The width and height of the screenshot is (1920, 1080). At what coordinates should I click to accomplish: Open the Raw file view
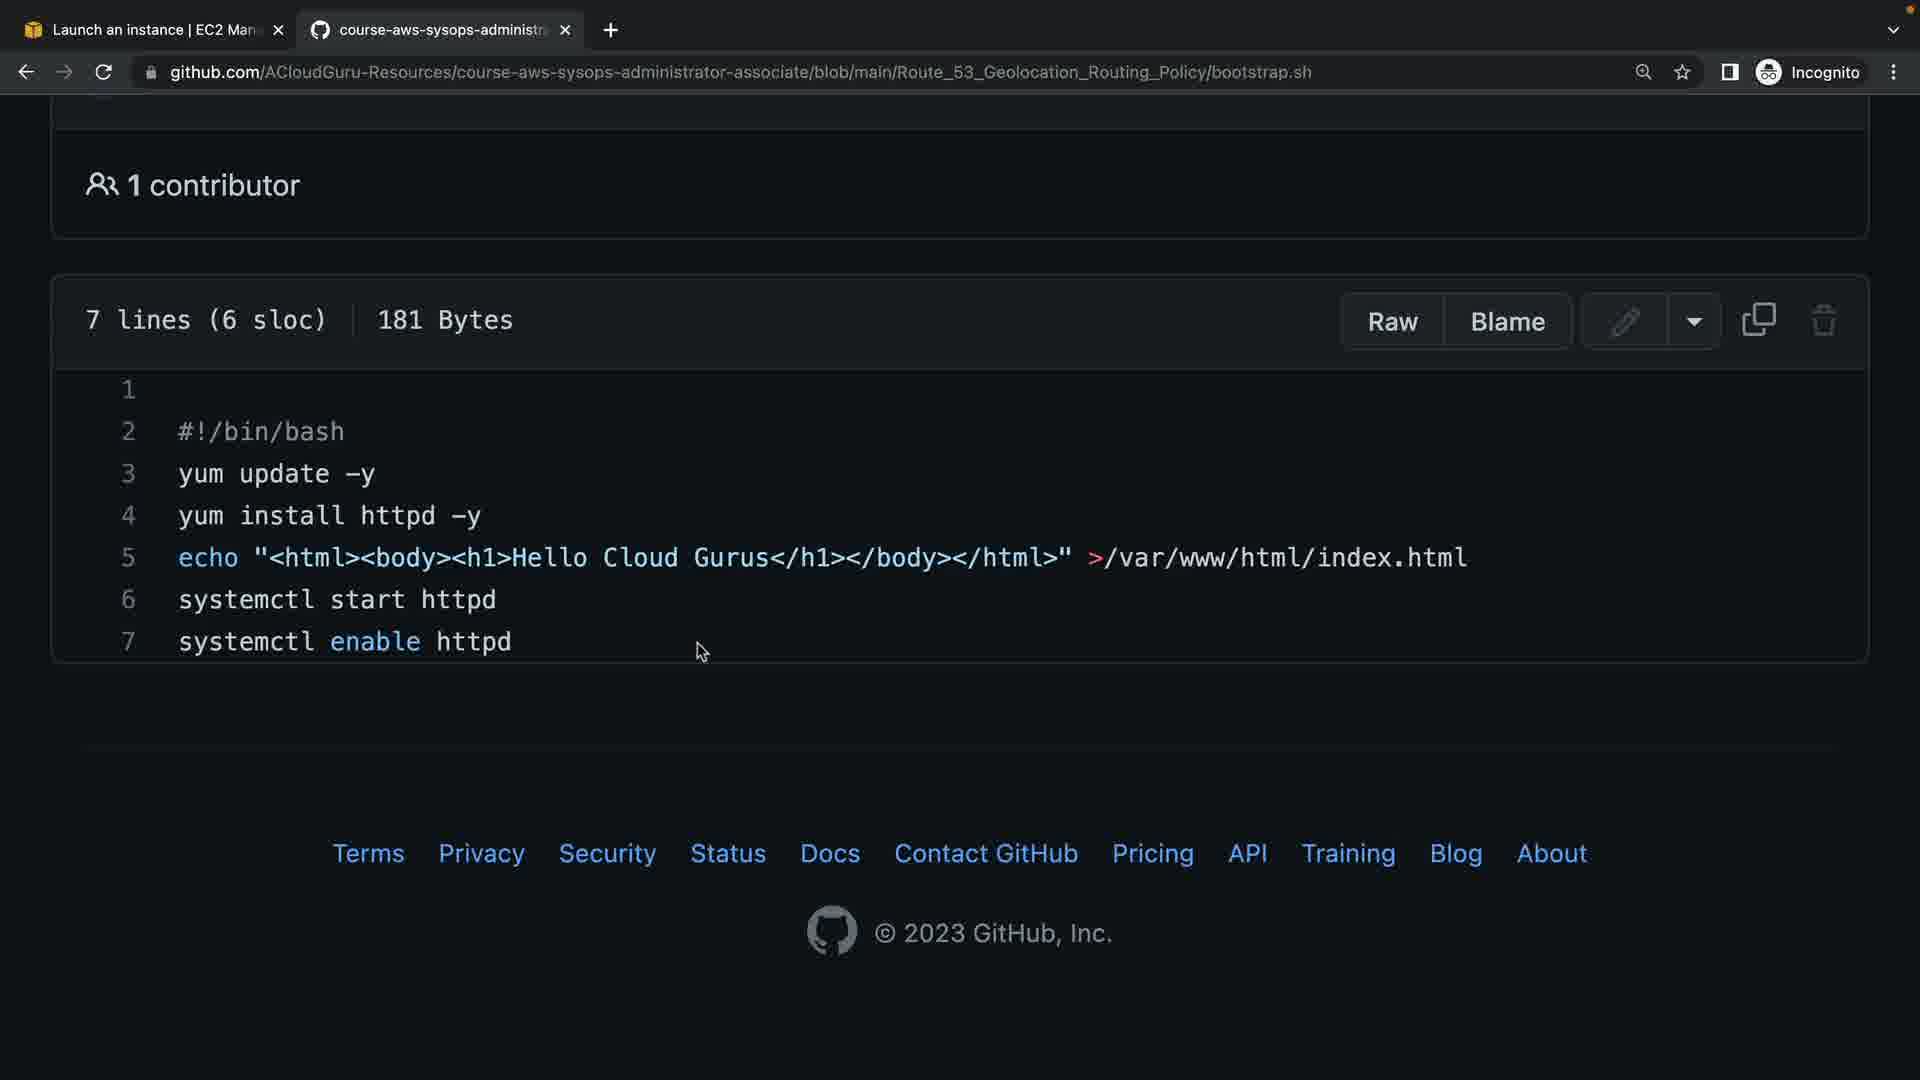pos(1392,321)
